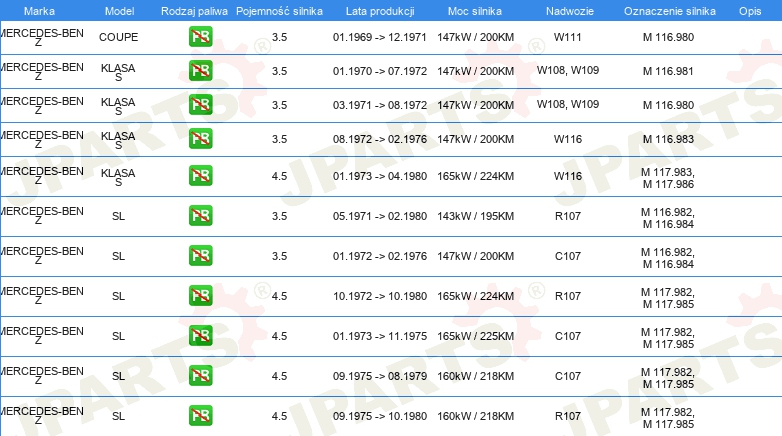
Task: Click the Pojemność silnika column header
Action: (279, 11)
